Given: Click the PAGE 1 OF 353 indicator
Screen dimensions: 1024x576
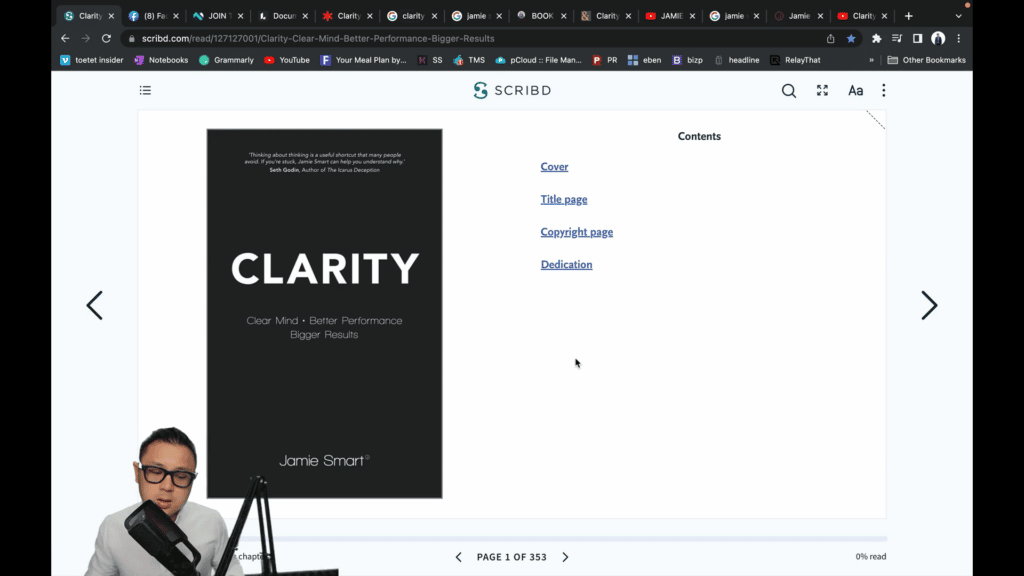Looking at the screenshot, I should point(511,557).
